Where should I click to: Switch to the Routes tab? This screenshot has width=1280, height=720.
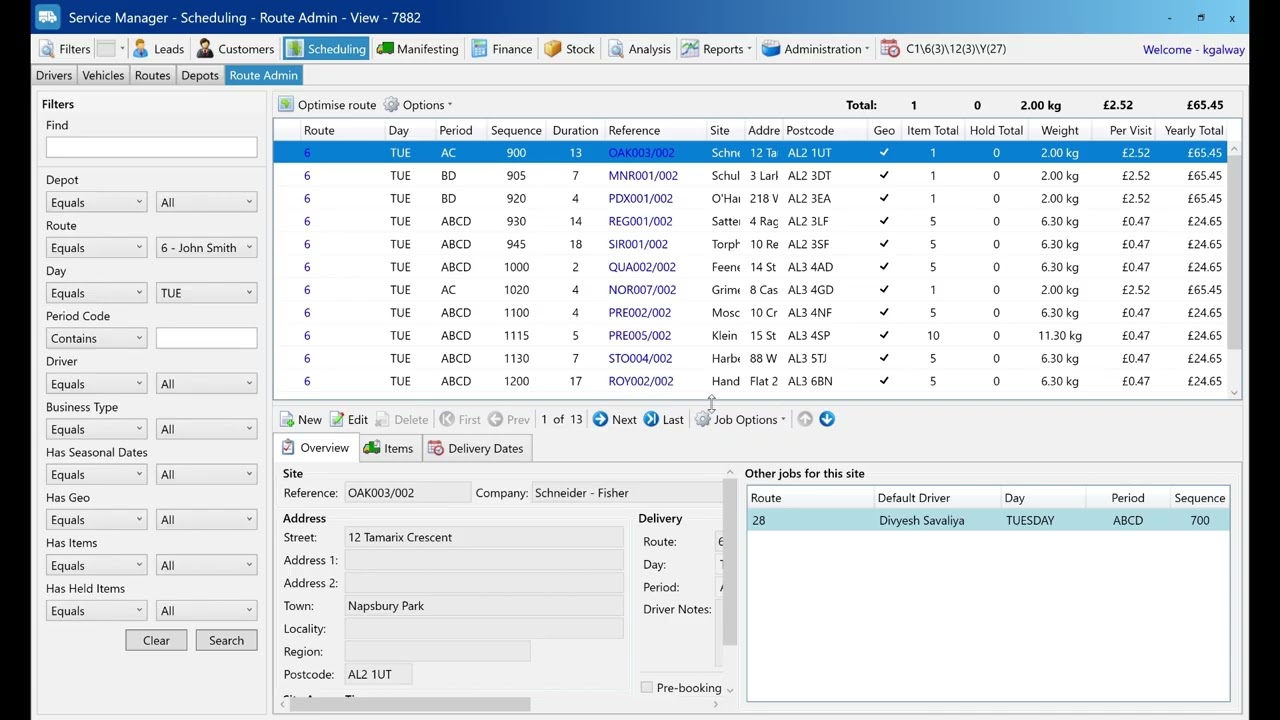pyautogui.click(x=153, y=76)
